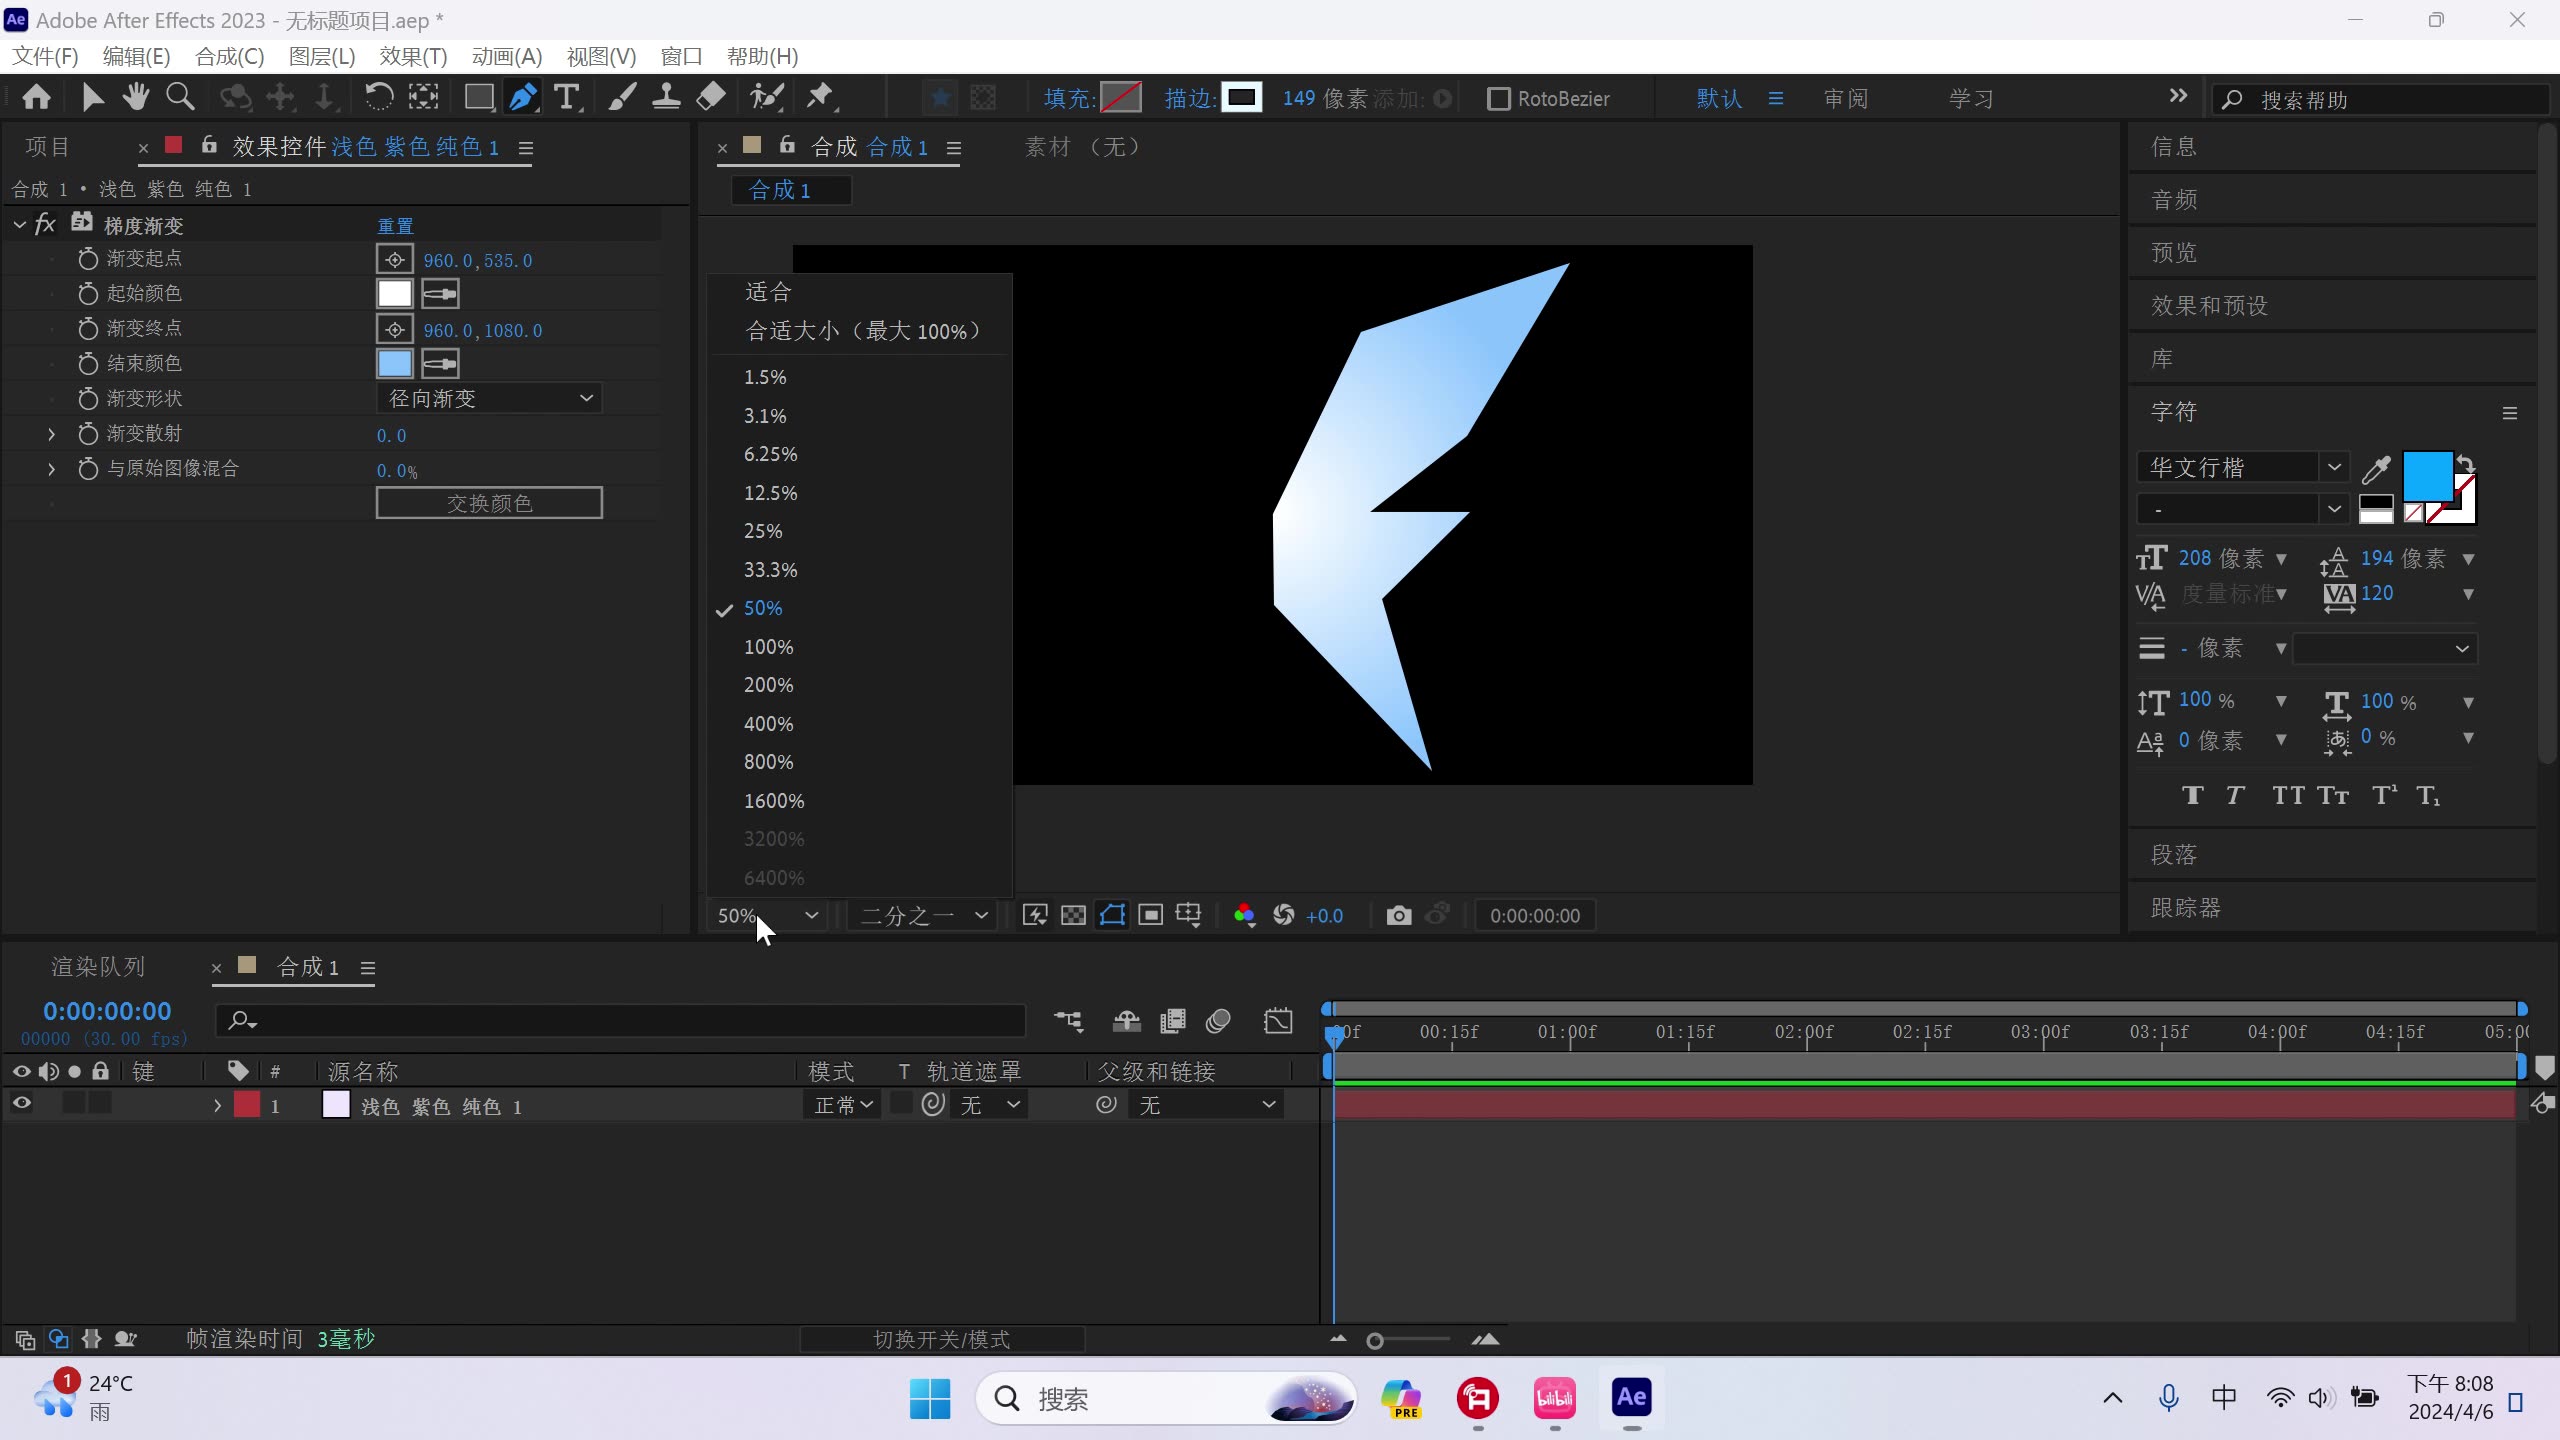
Task: Enable frame blending timeline switch
Action: (x=1173, y=1021)
